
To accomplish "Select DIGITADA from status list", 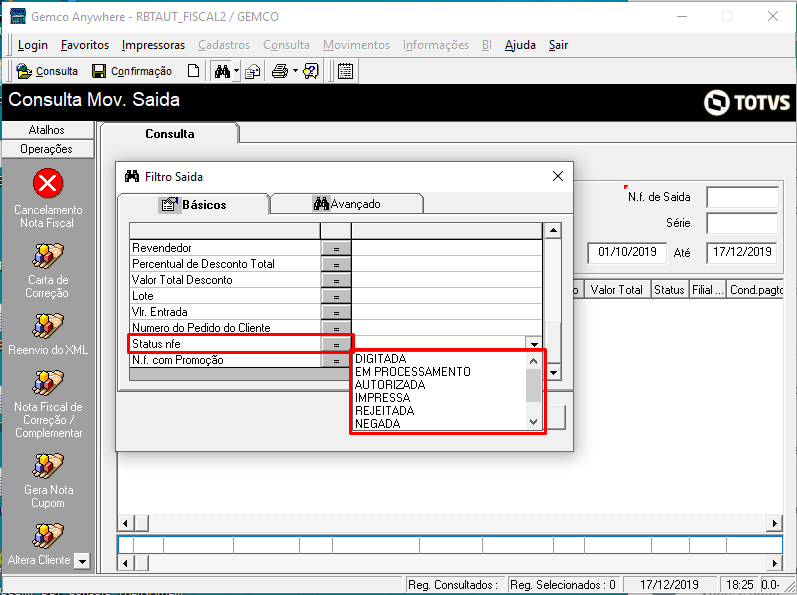I will pyautogui.click(x=380, y=358).
